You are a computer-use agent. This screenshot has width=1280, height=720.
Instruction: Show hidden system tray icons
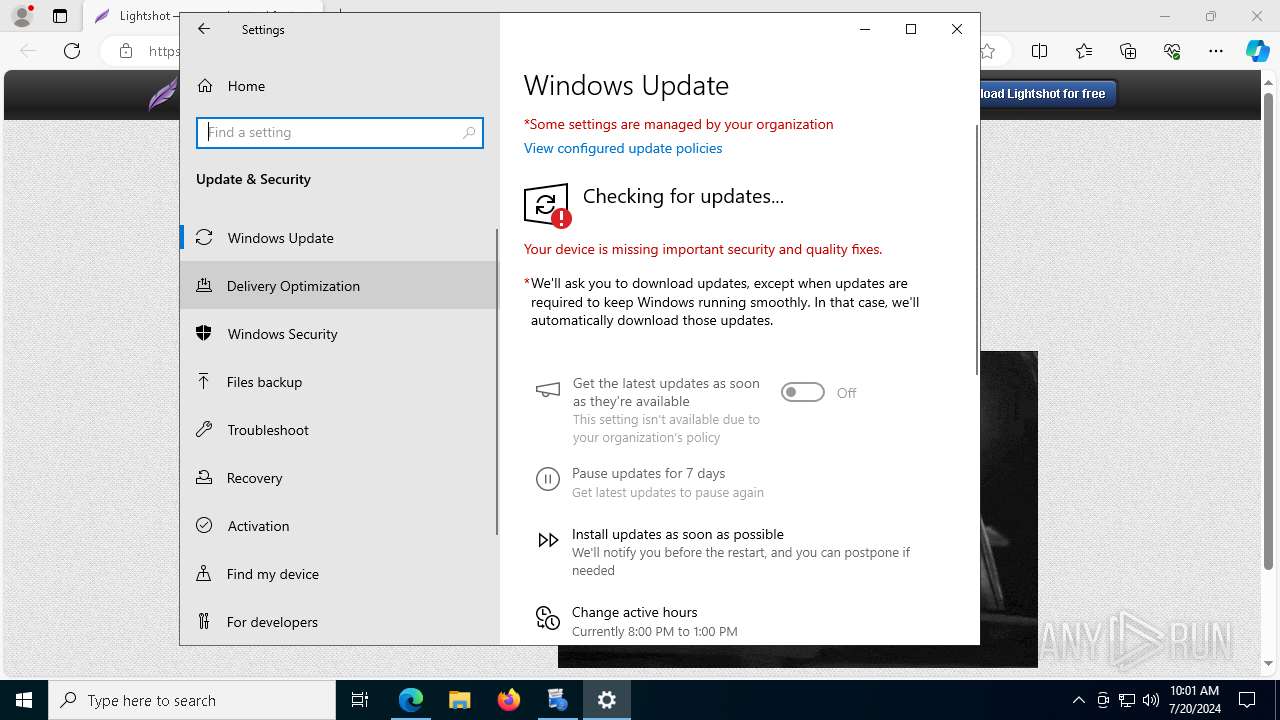click(1079, 700)
